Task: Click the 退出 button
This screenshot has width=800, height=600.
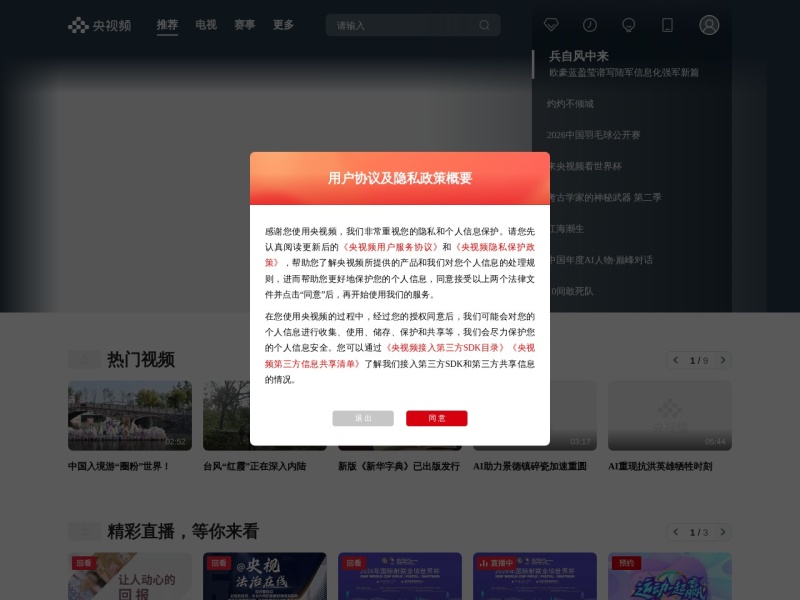Action: [x=363, y=418]
